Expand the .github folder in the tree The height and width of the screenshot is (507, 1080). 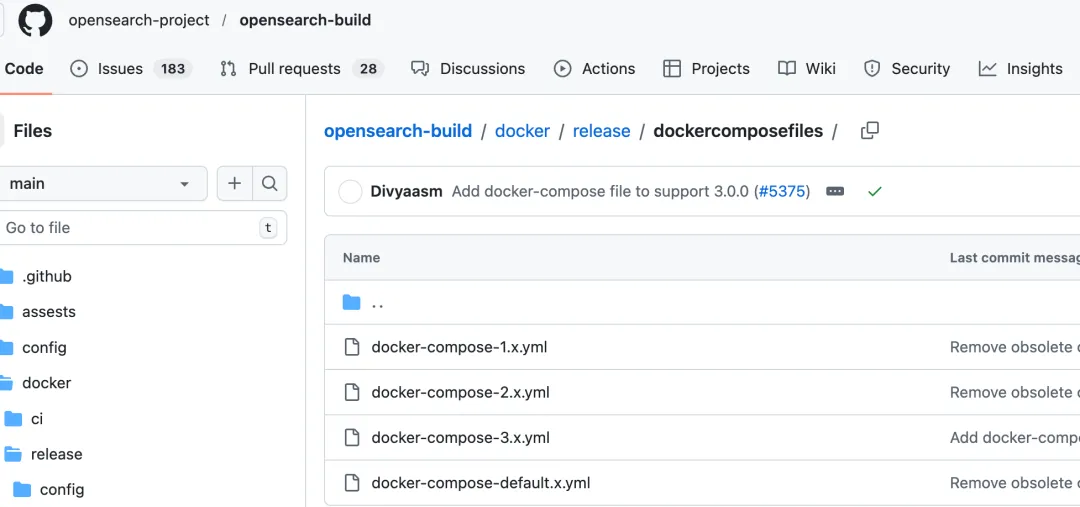pos(8,276)
